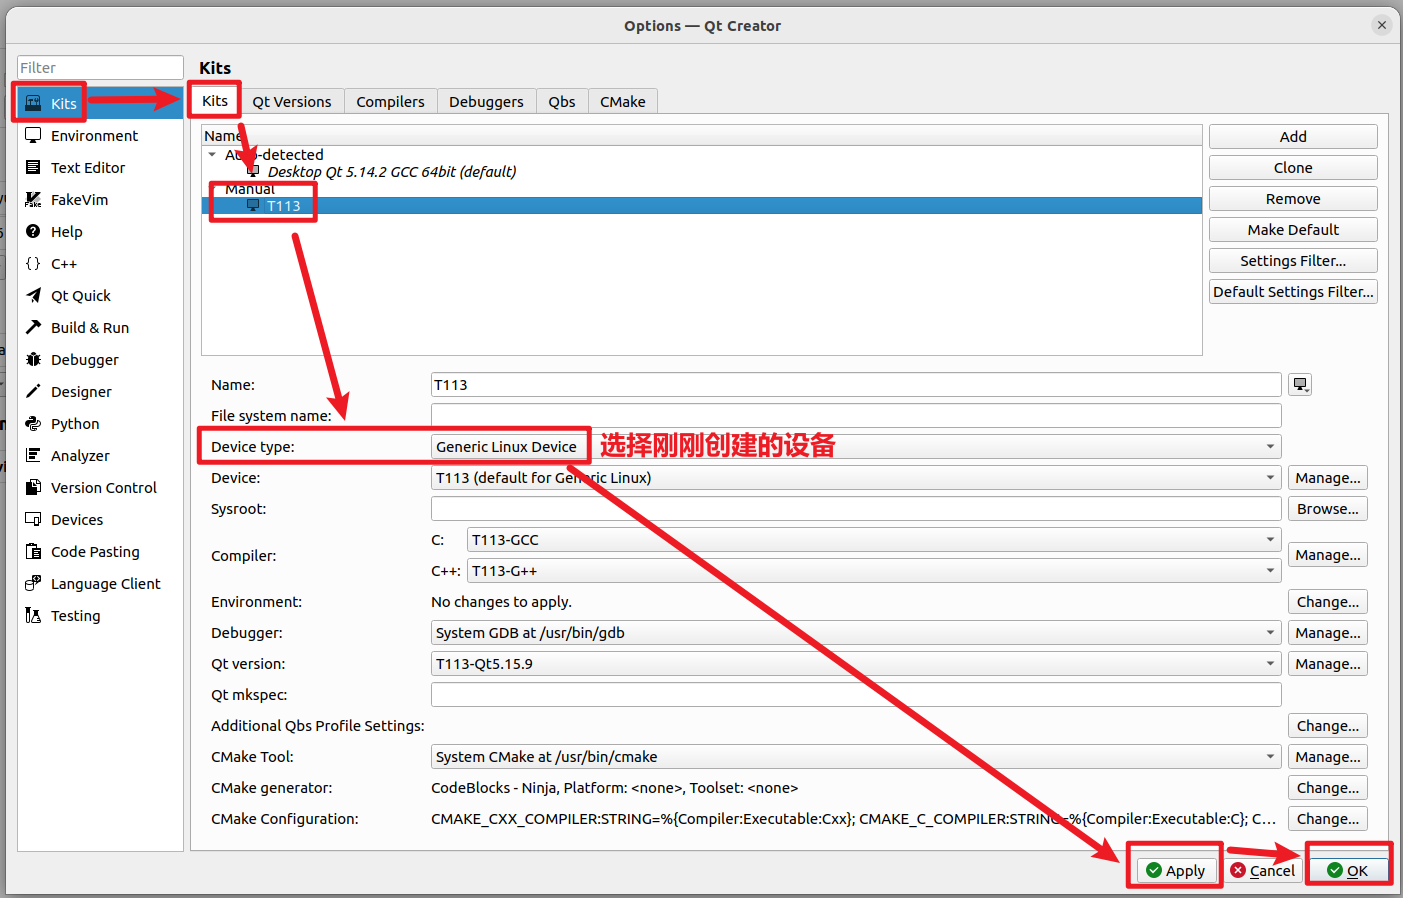Click the Name field containing T113

coord(856,384)
